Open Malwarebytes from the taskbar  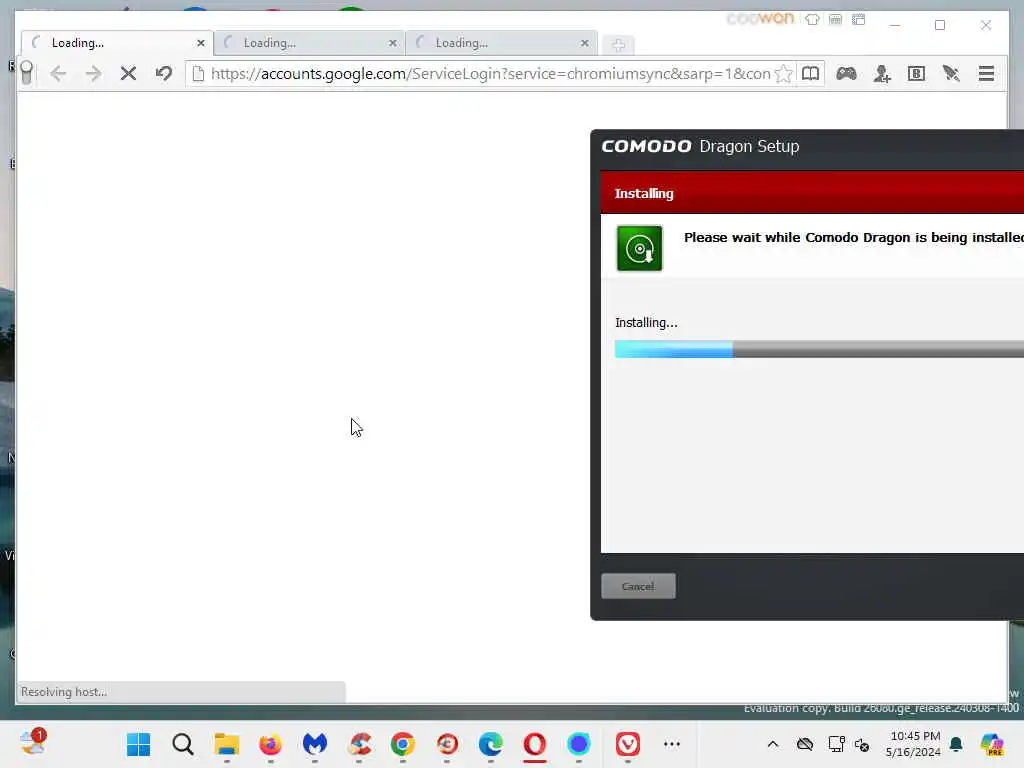pos(315,744)
